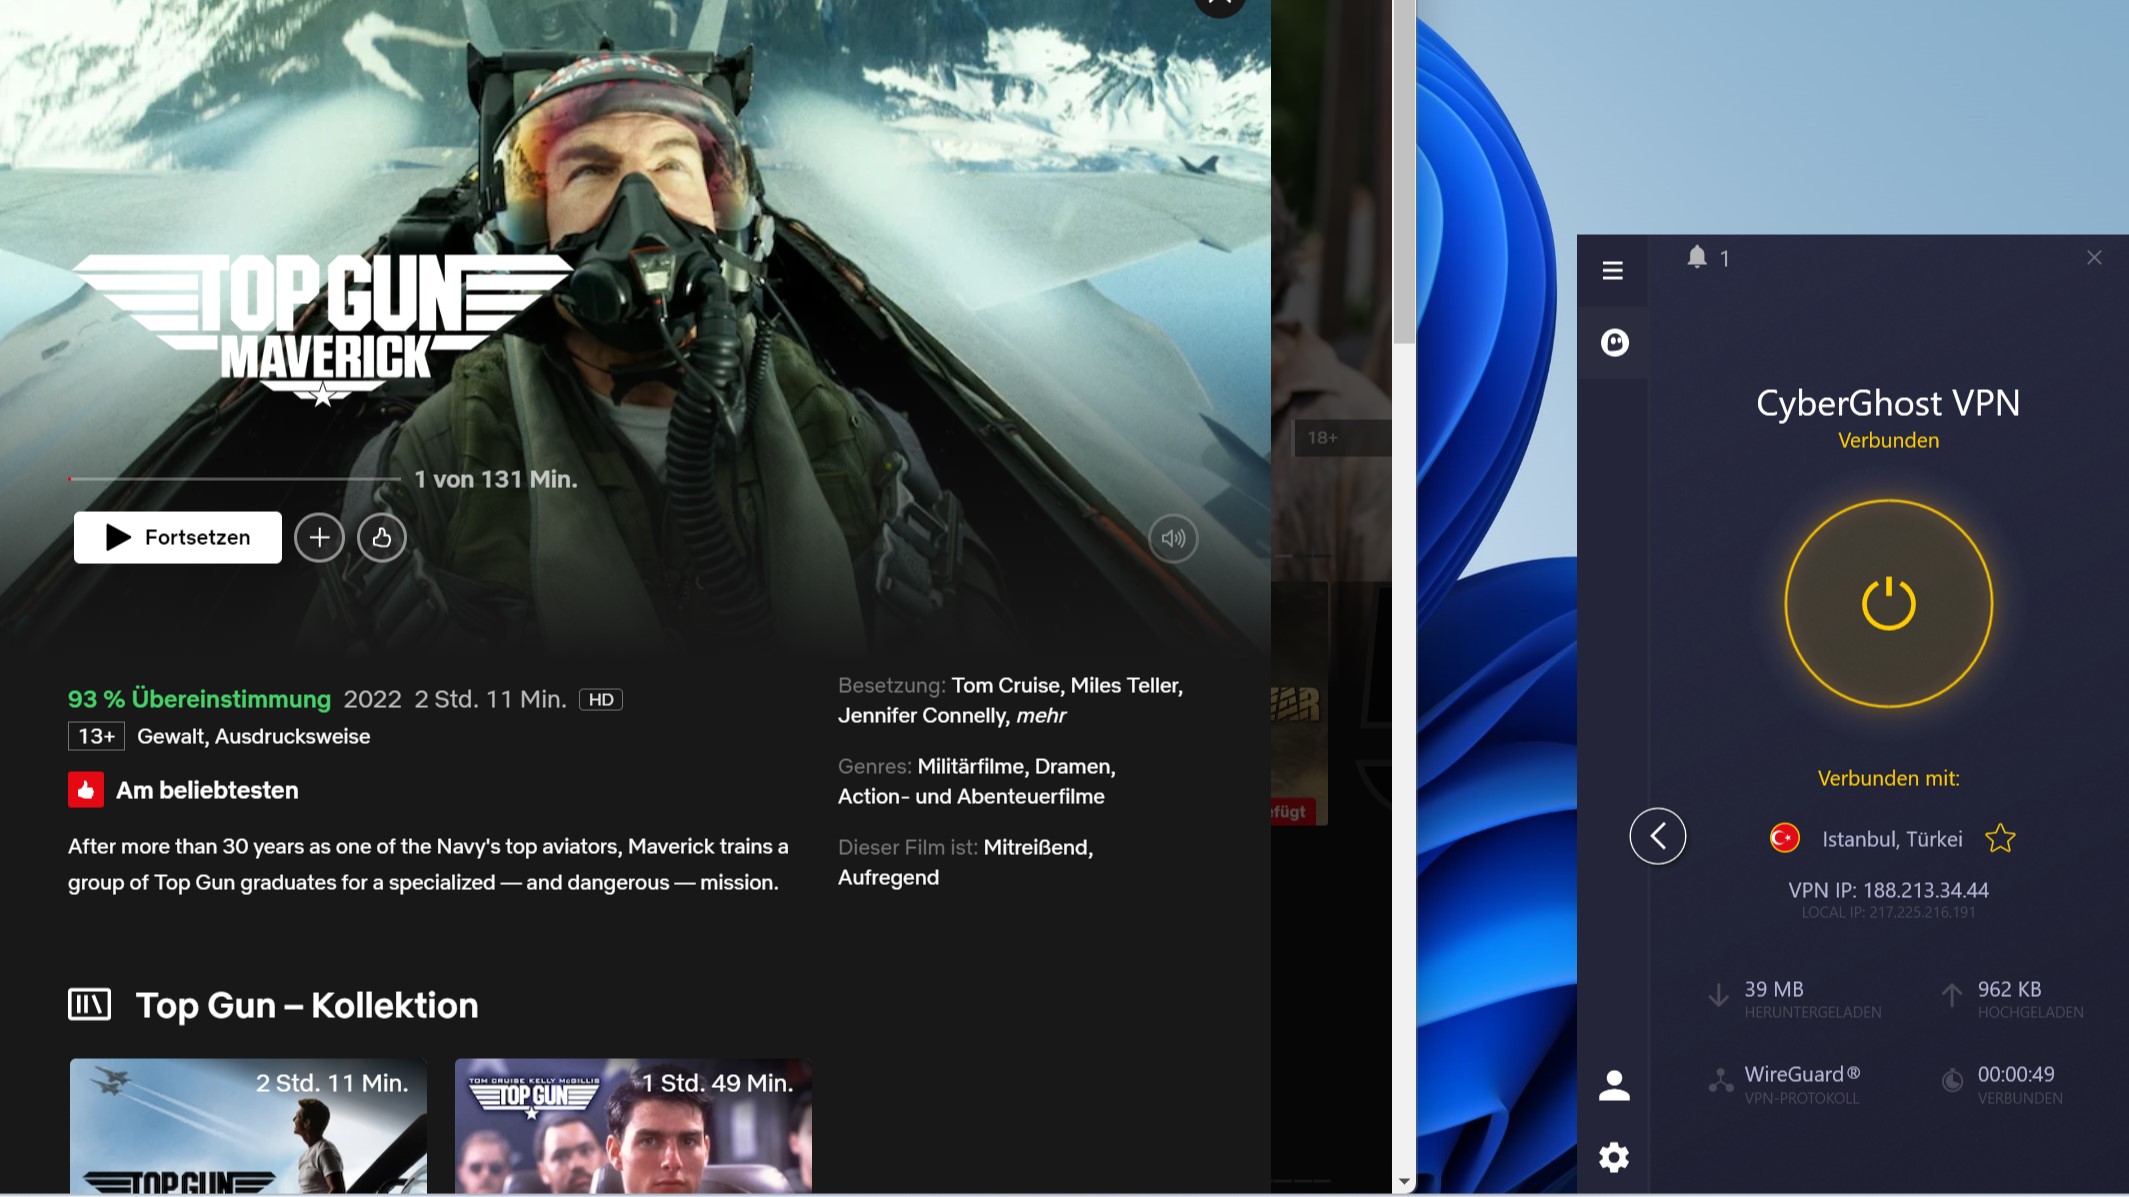Toggle the VPN power button
Viewport: 2129px width, 1197px height.
pyautogui.click(x=1888, y=603)
